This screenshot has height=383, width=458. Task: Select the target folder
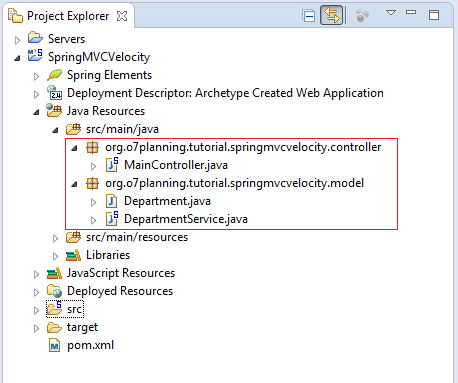82,327
